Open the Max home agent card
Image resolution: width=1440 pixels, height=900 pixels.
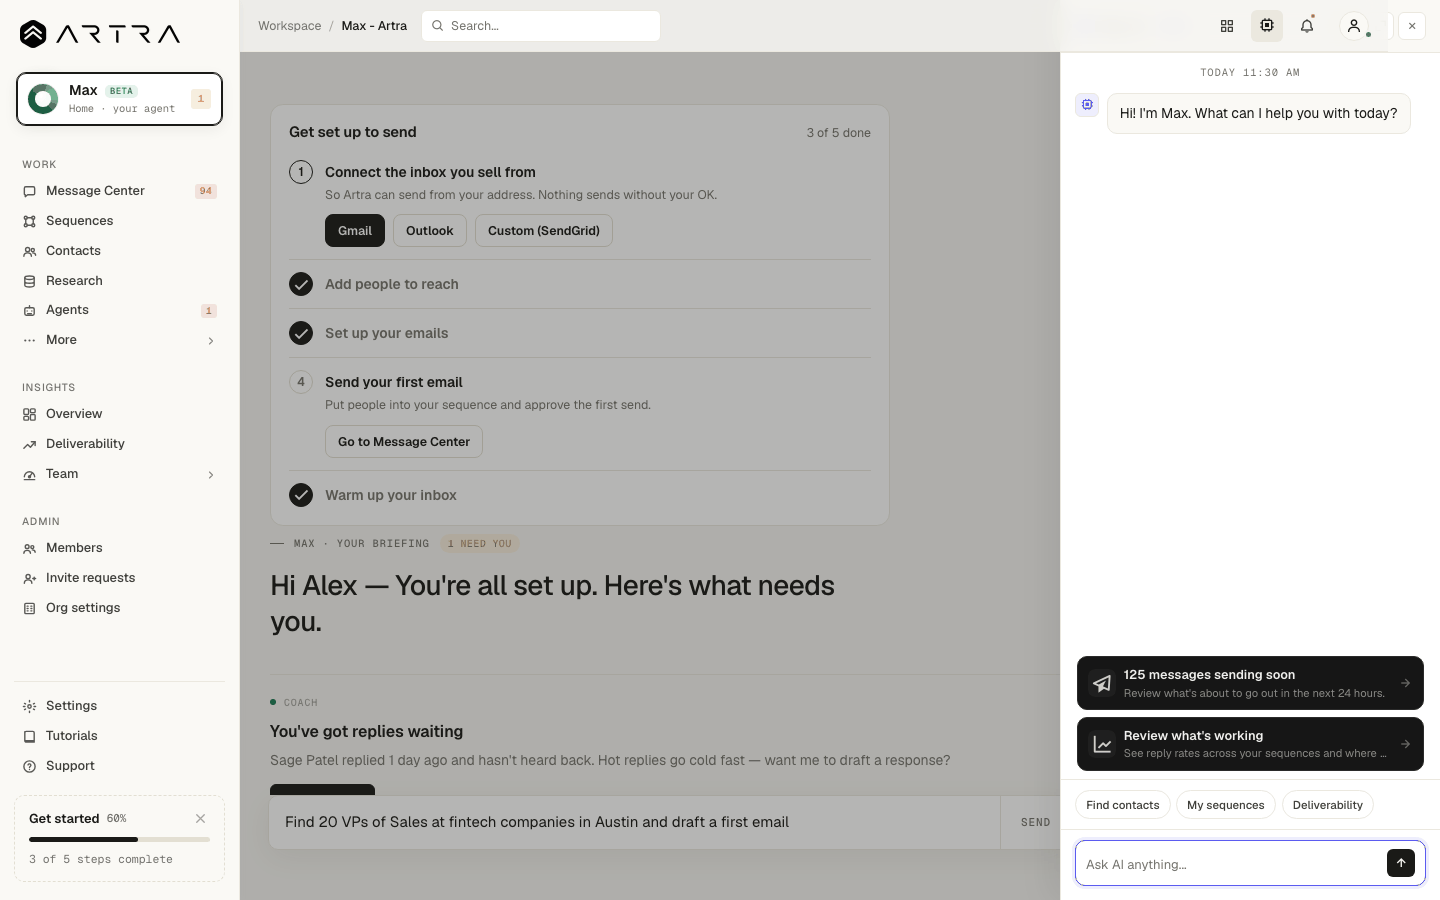(x=119, y=99)
